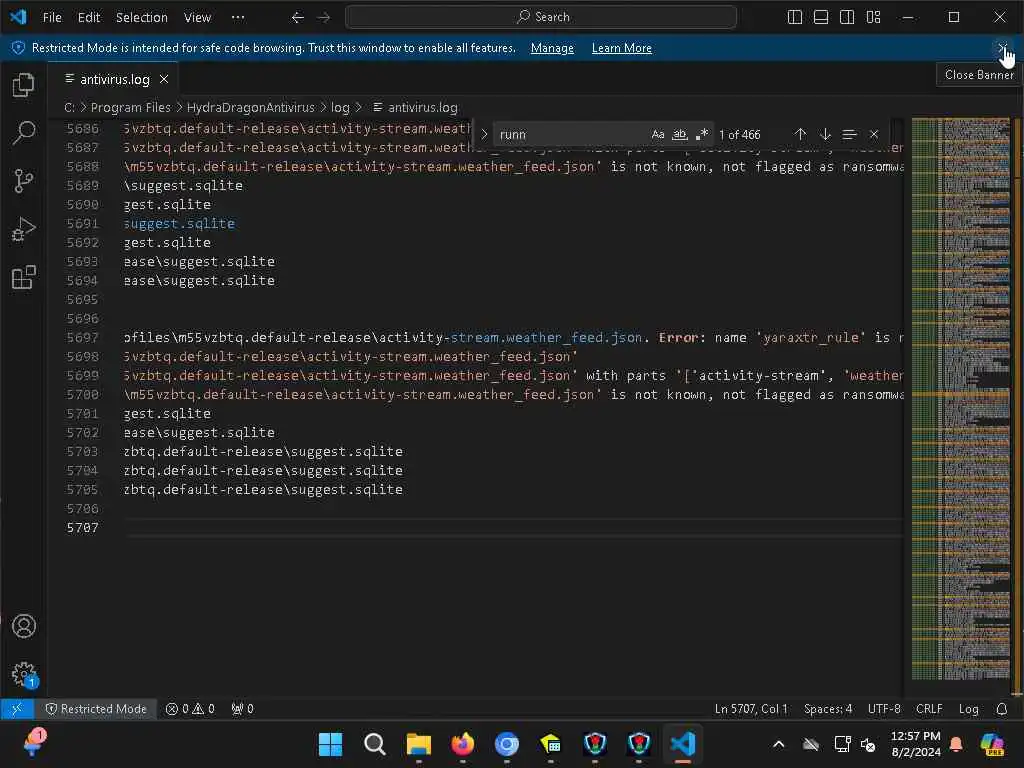
Task: Click line number 5697 in gutter
Action: click(82, 338)
